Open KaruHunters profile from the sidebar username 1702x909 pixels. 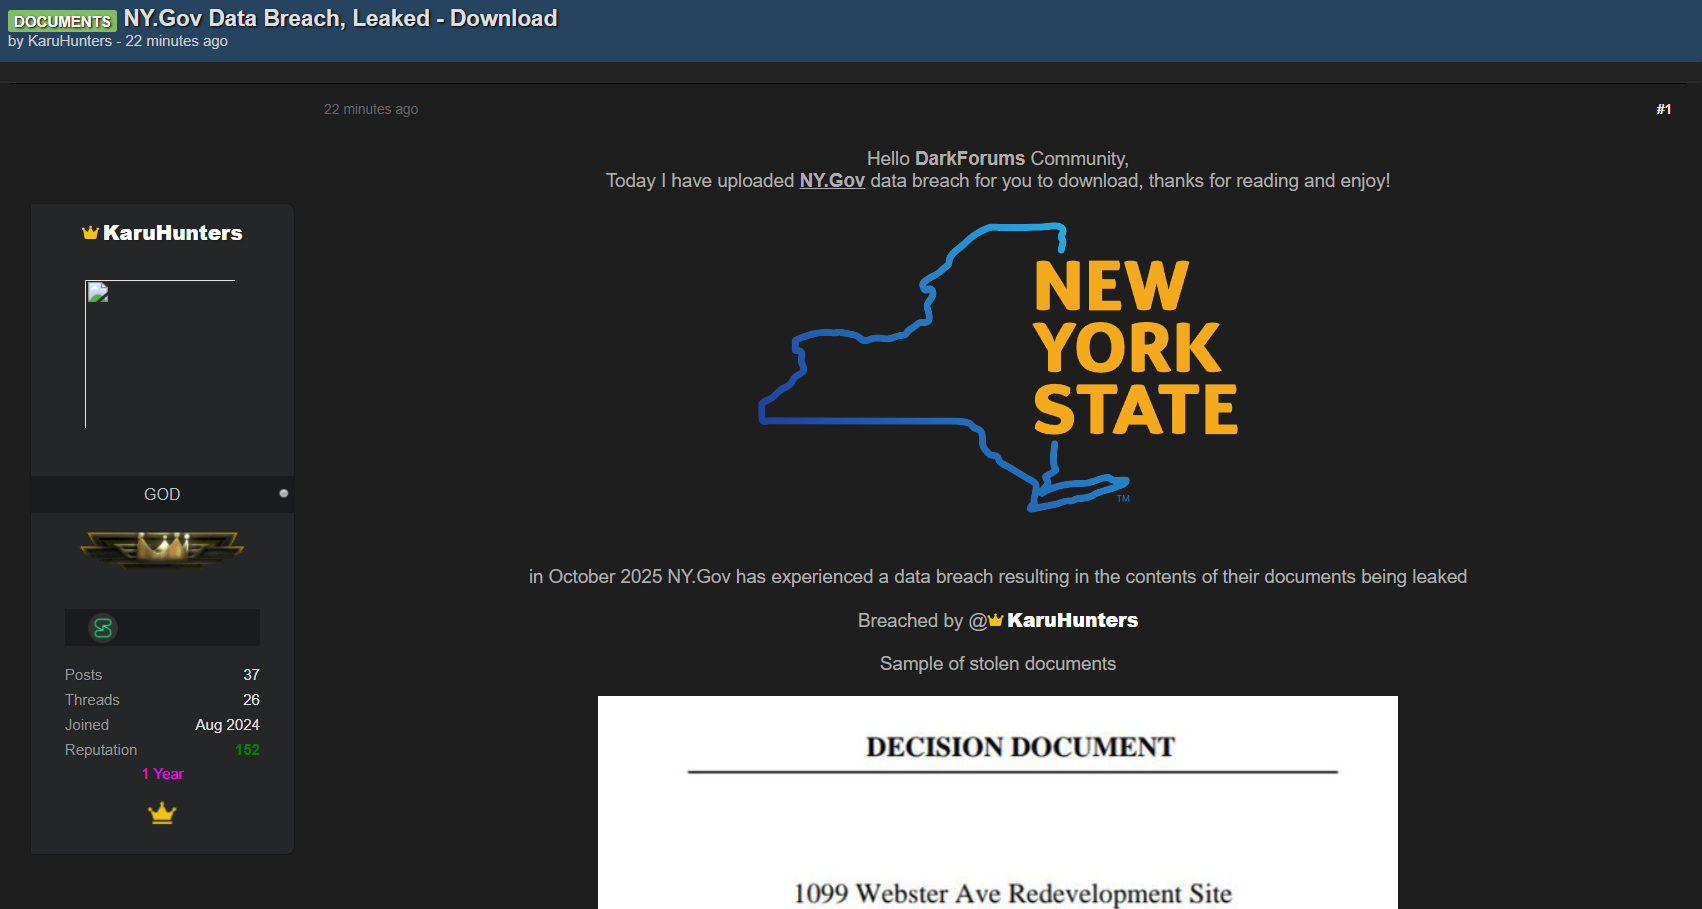(x=172, y=233)
